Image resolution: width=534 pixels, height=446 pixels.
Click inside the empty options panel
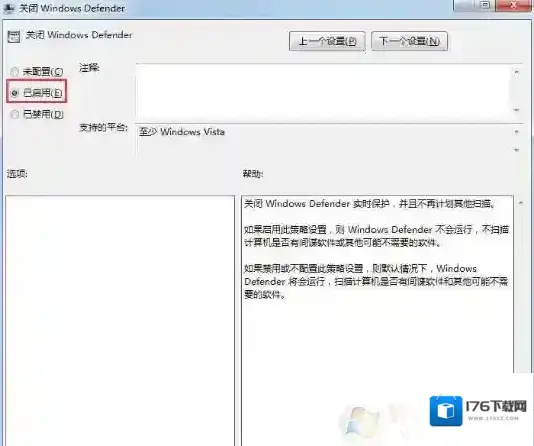120,320
